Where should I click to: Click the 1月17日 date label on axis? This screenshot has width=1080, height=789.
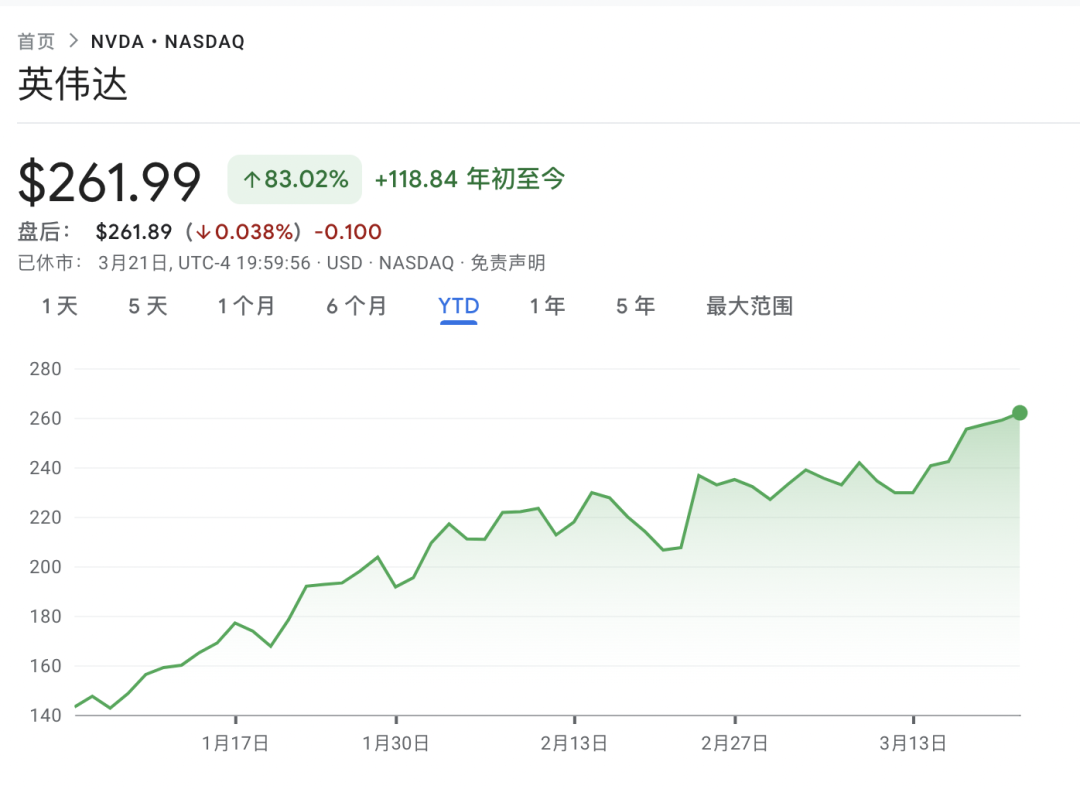235,743
